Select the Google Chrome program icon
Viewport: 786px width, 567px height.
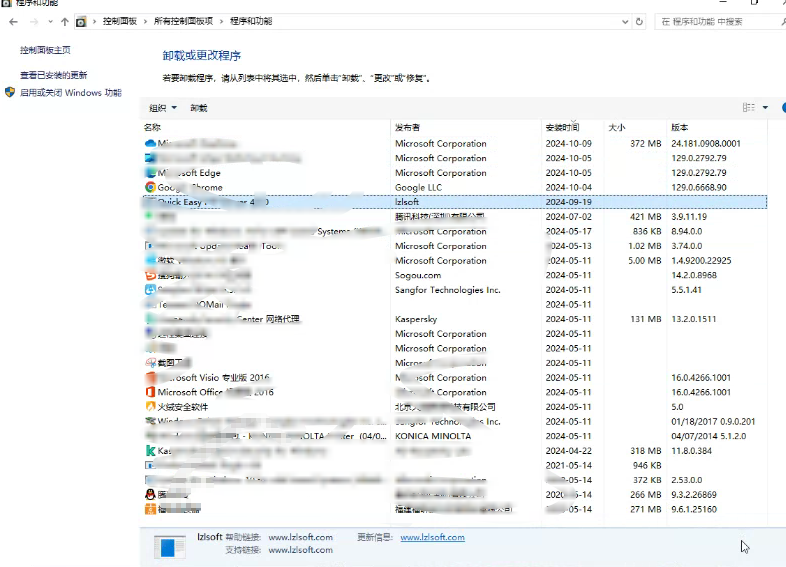150,187
